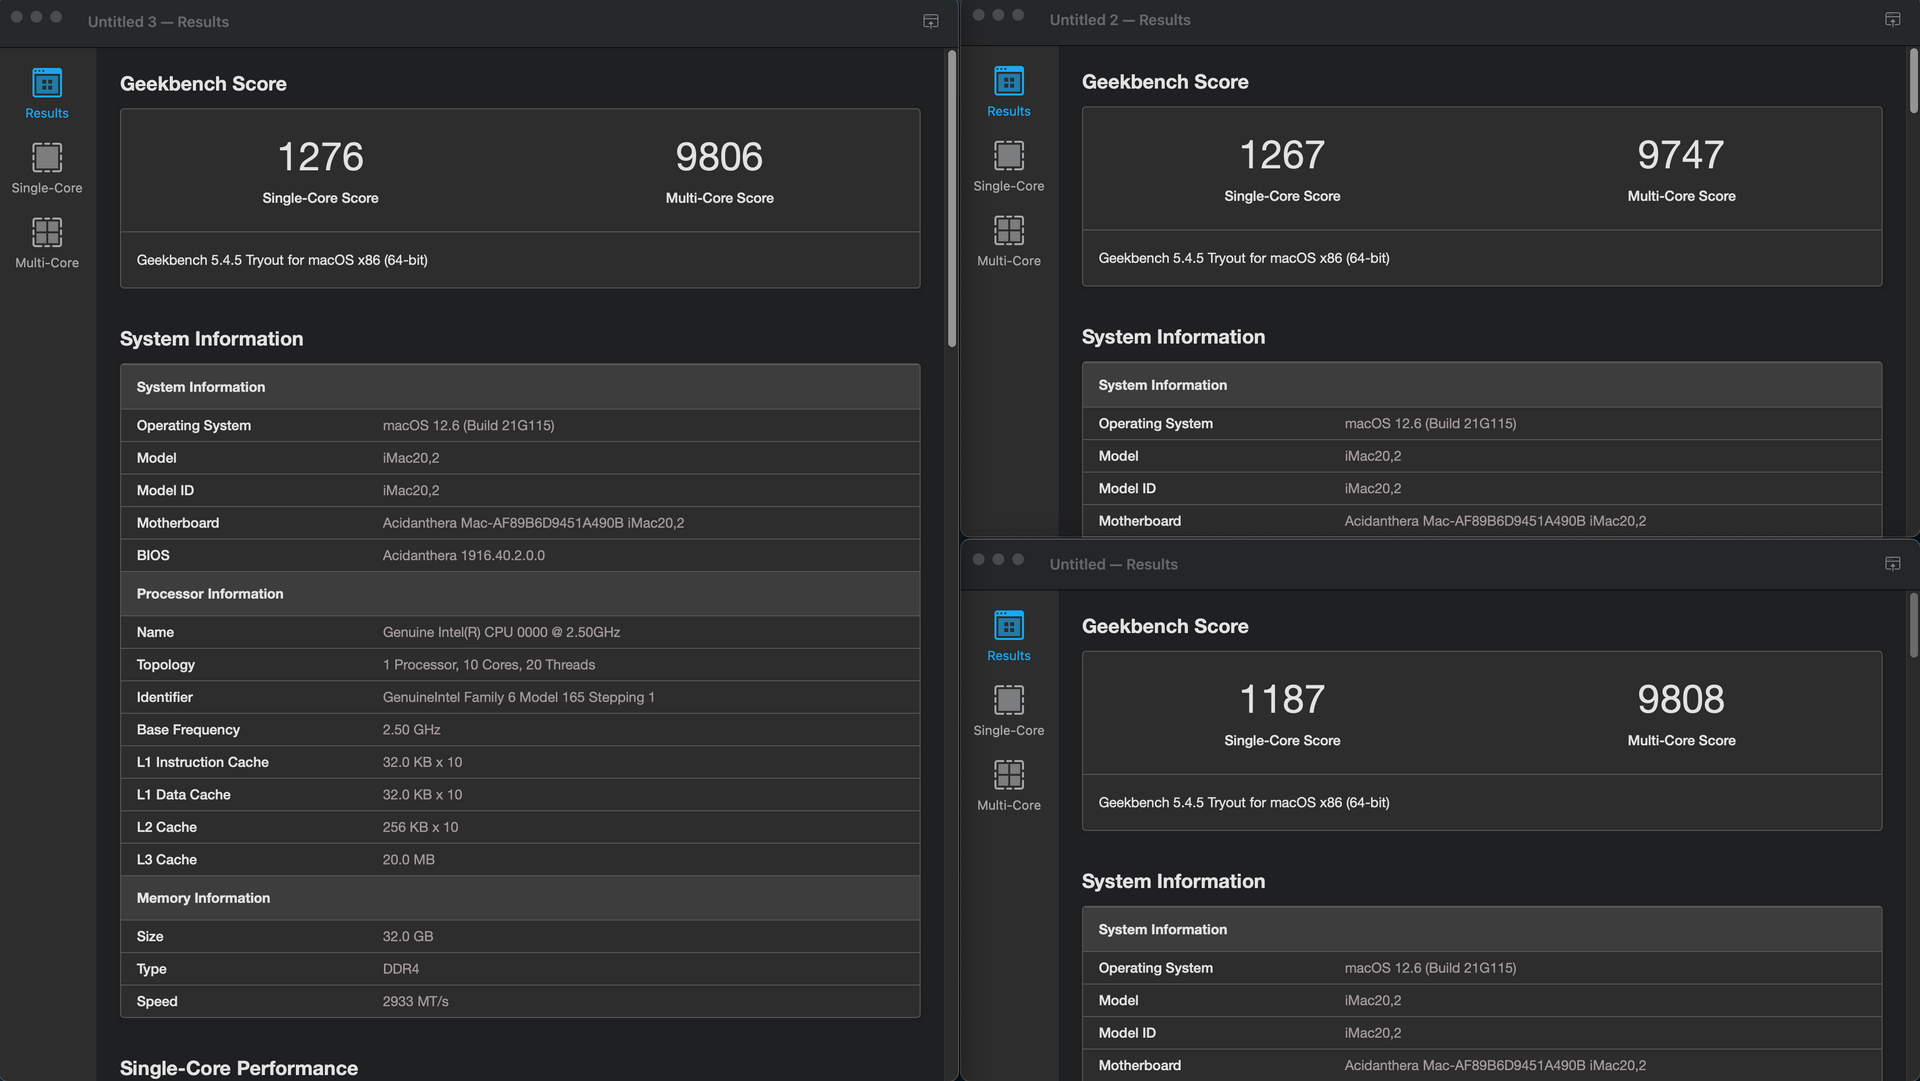Click memory Type value DDR4
1920x1081 pixels.
400,969
